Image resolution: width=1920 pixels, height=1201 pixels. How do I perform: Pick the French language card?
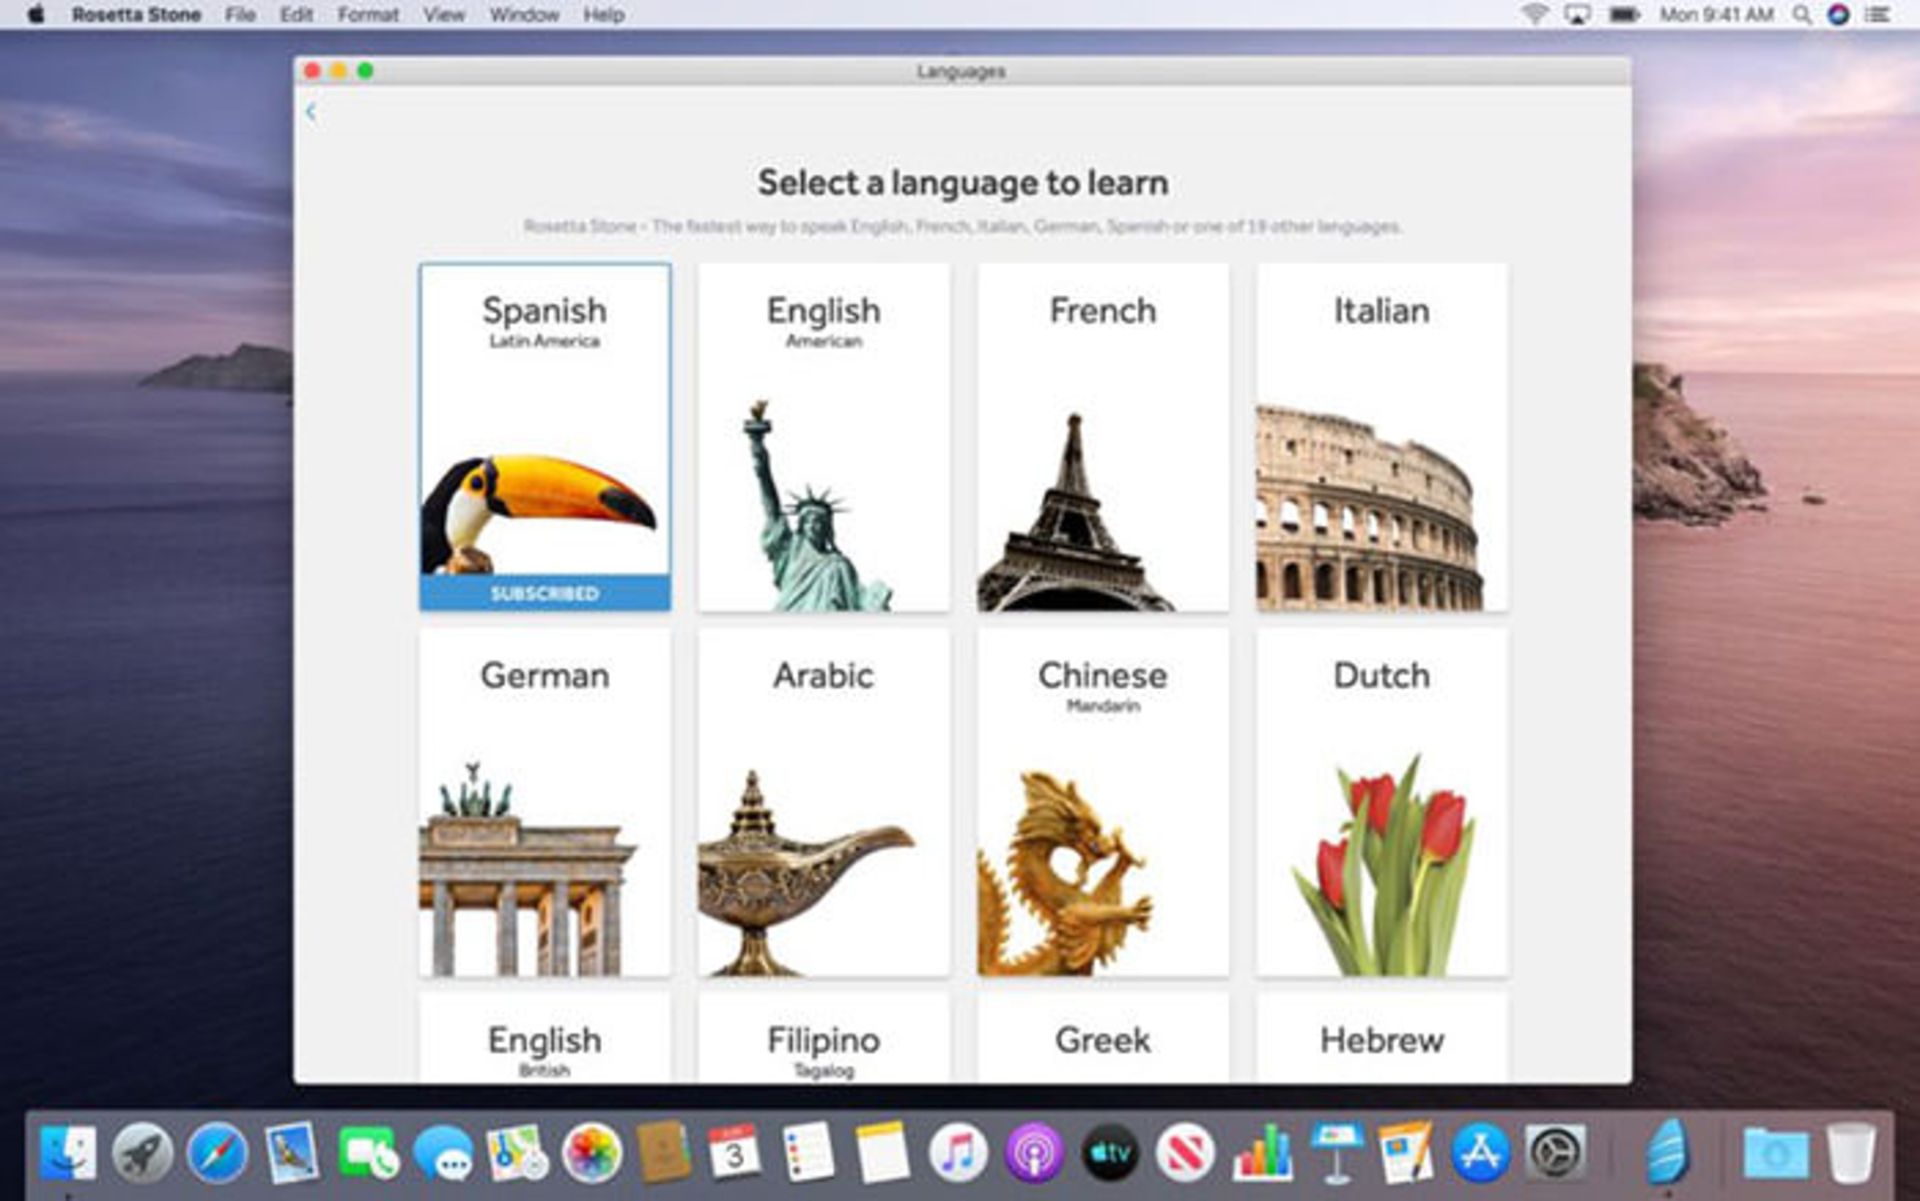click(x=1102, y=437)
